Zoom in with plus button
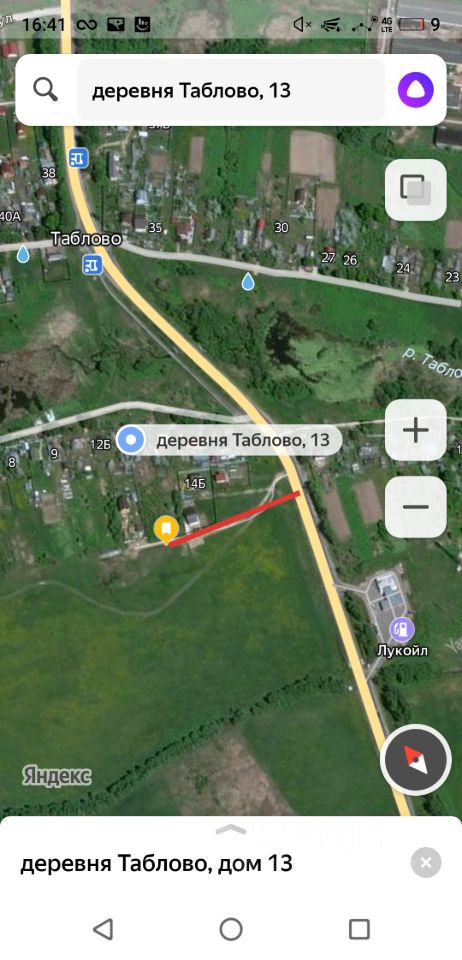Image resolution: width=462 pixels, height=960 pixels. 415,430
